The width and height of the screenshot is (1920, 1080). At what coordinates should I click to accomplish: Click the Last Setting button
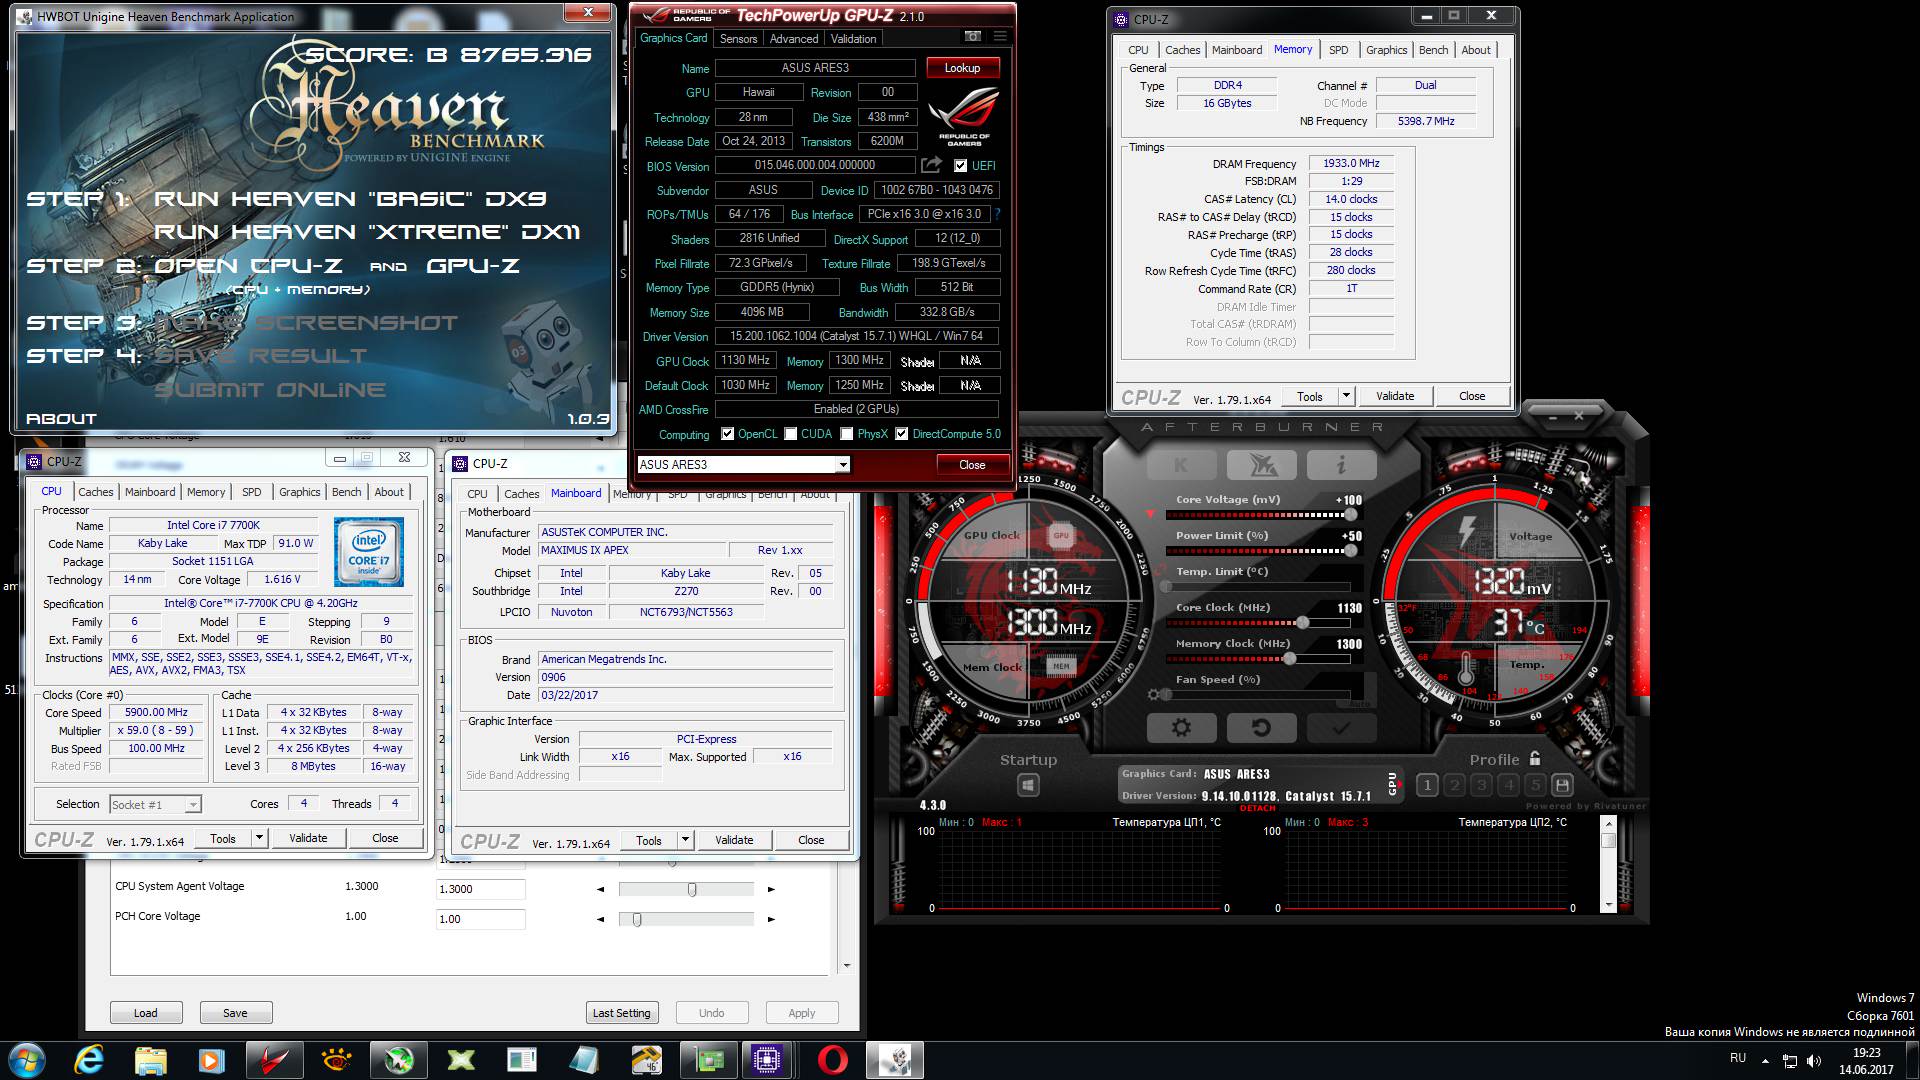(x=621, y=1013)
